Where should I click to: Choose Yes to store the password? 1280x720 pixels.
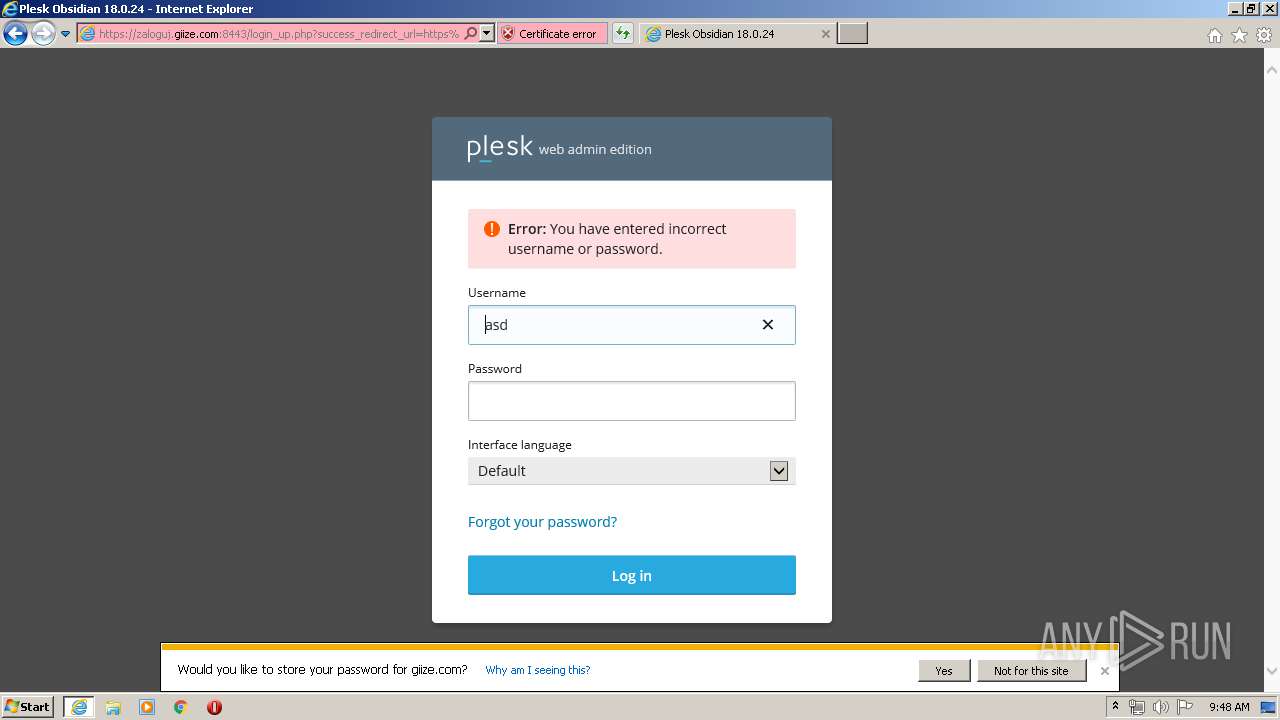pyautogui.click(x=944, y=671)
